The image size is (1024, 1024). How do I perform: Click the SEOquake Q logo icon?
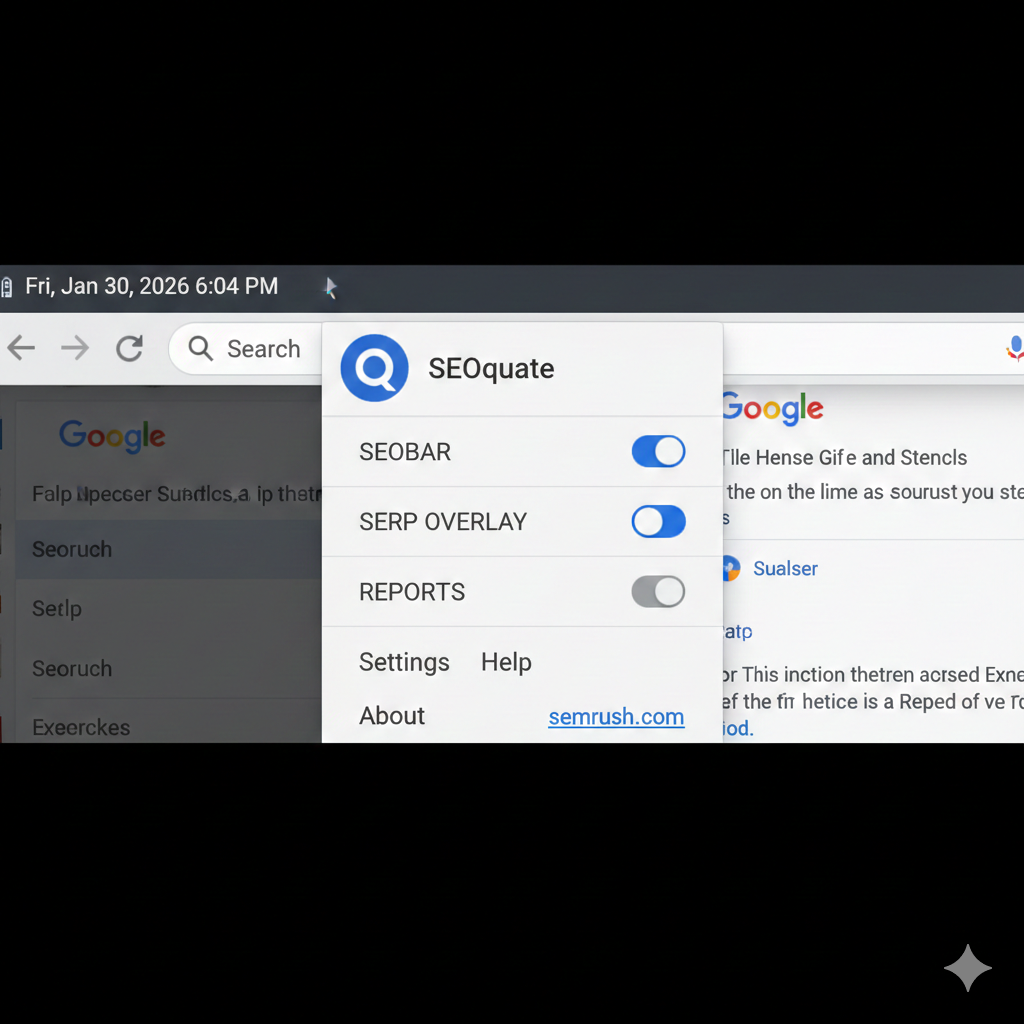point(373,368)
